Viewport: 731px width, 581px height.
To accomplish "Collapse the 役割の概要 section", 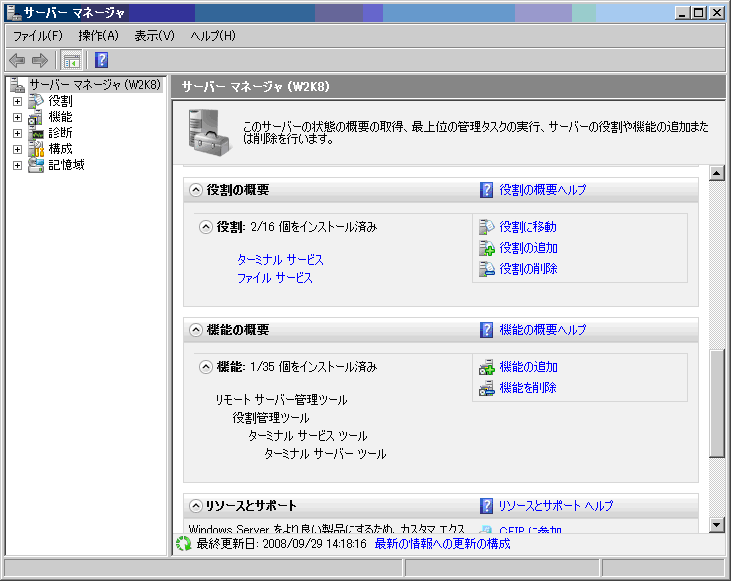I will [x=196, y=190].
